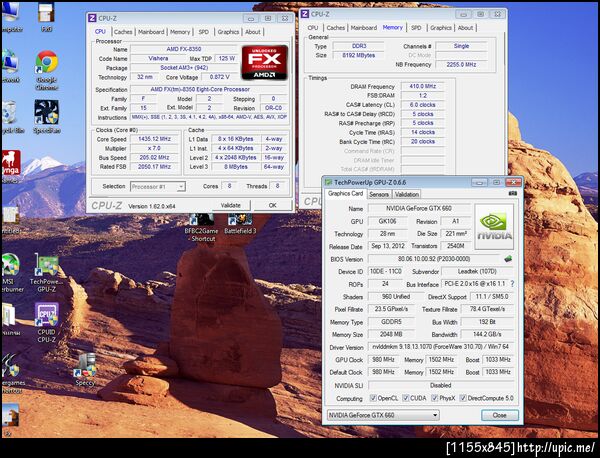The image size is (600, 458).
Task: Click the Core Voltage value 0.872 V
Action: pyautogui.click(x=219, y=77)
